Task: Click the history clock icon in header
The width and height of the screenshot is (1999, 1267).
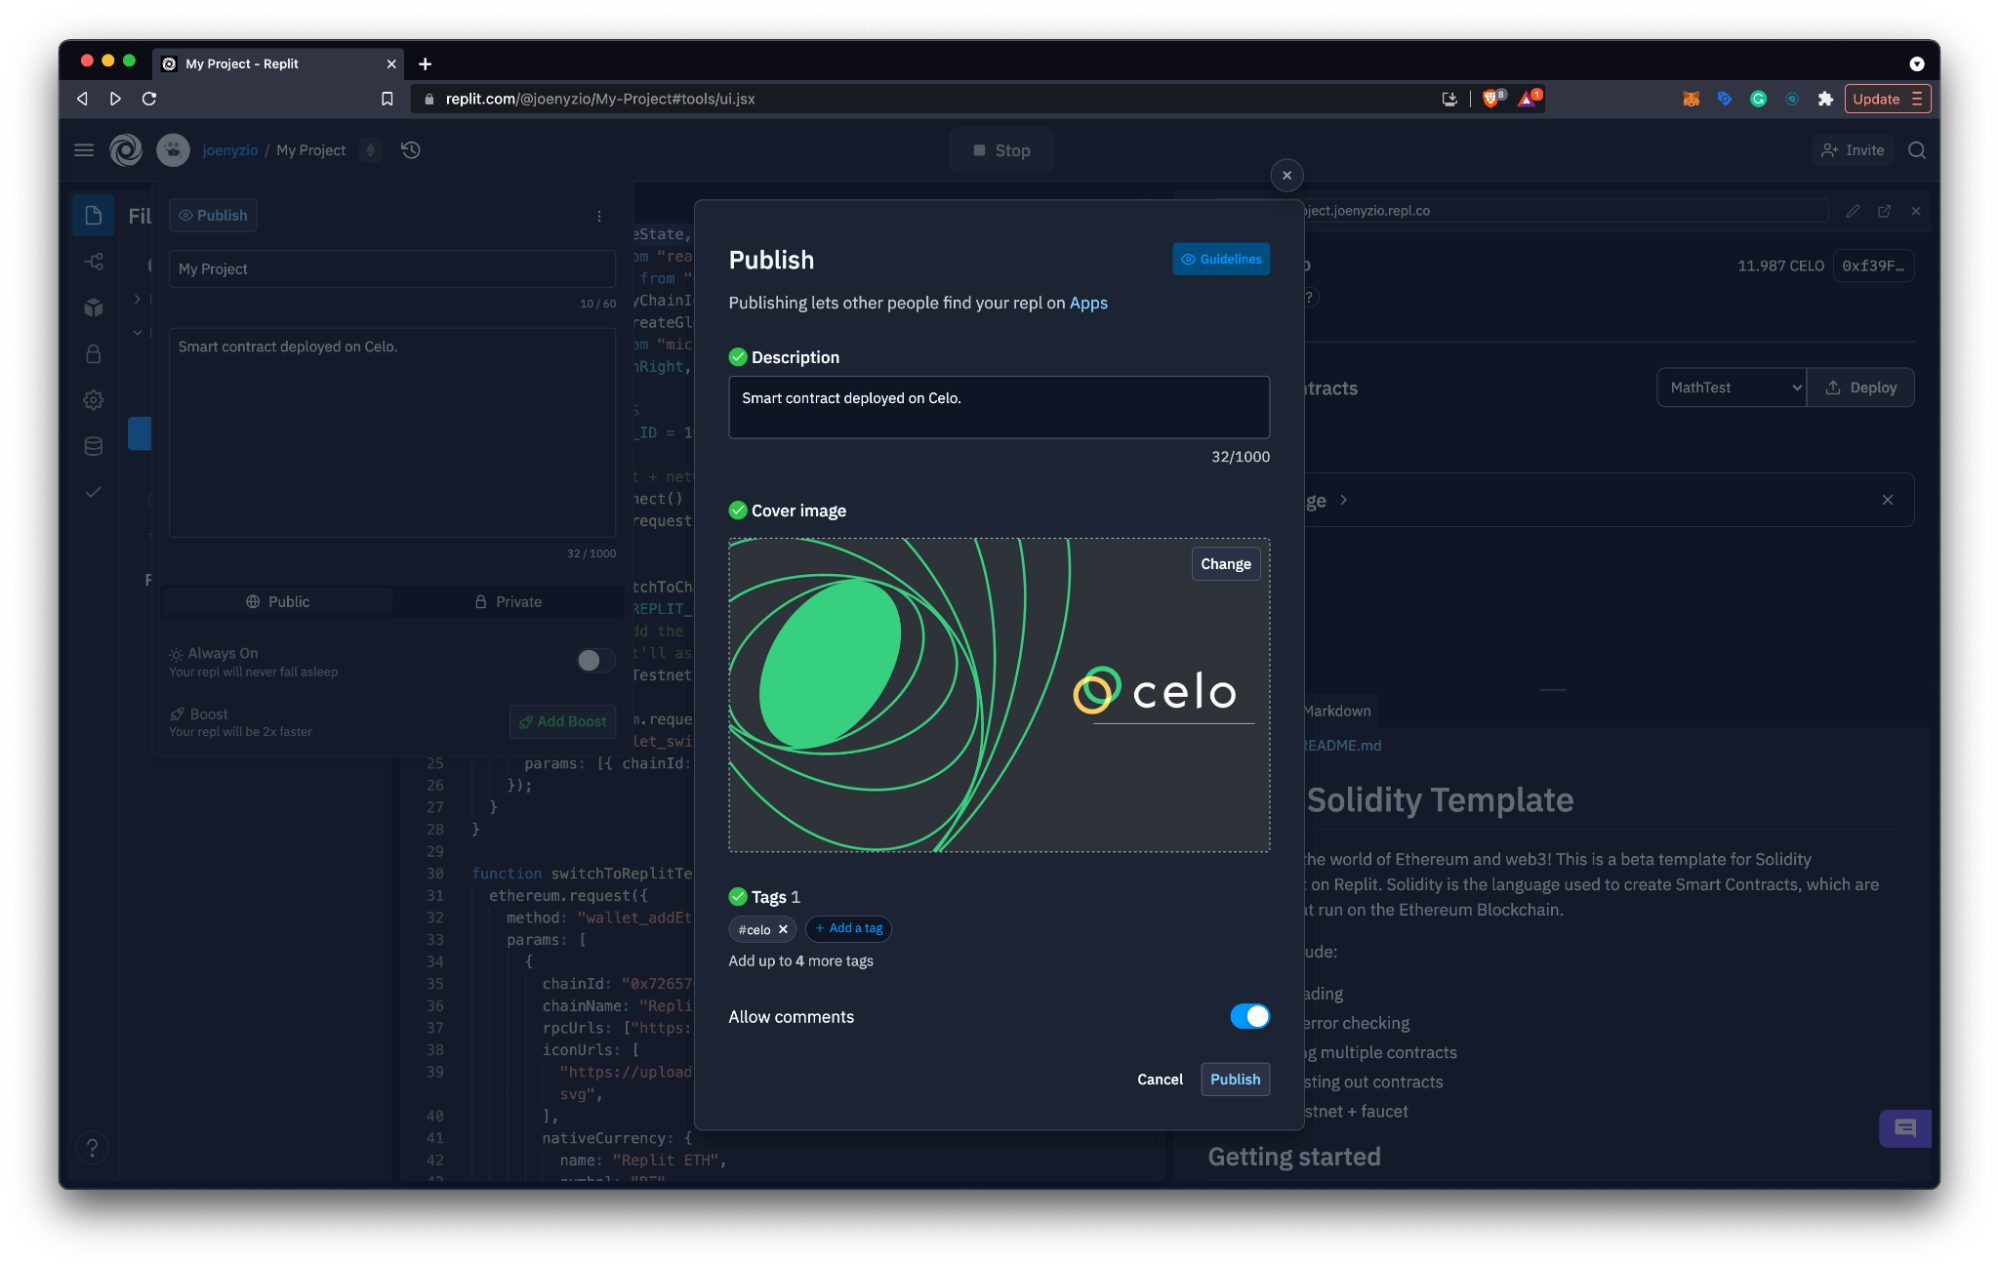Action: click(x=410, y=150)
